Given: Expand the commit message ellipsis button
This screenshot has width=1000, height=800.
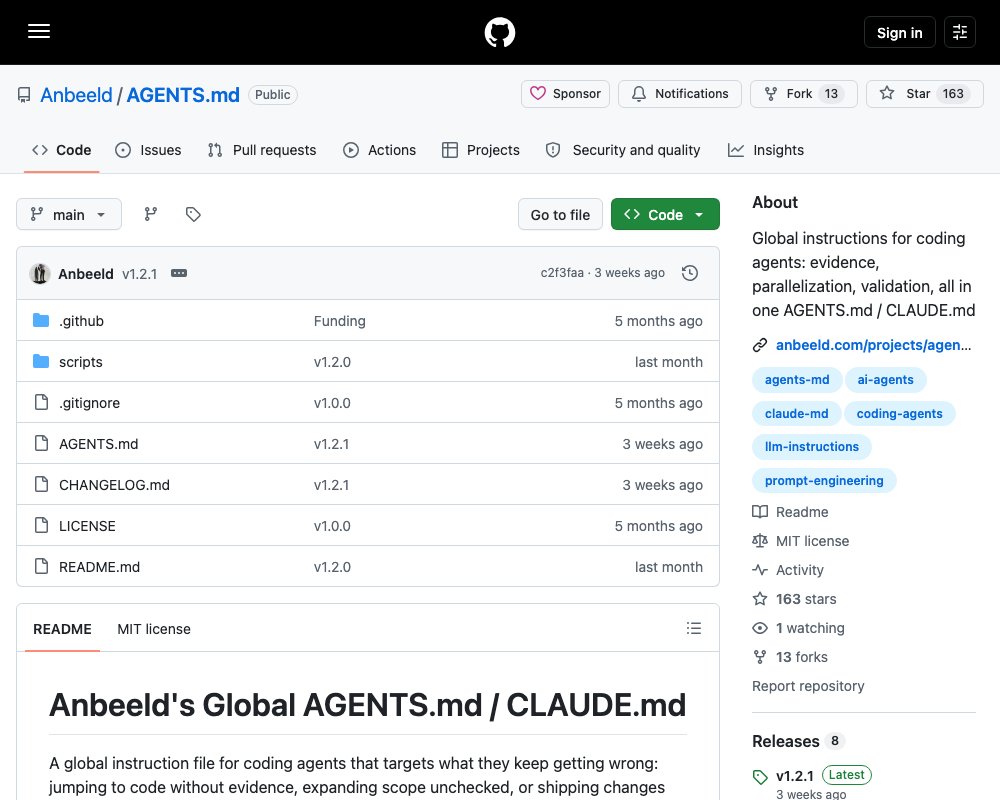Looking at the screenshot, I should point(179,273).
